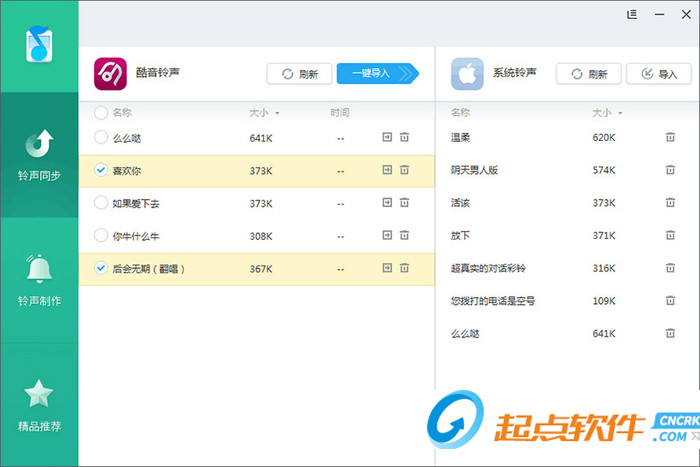Delete 你牛什么牛 from the 酷音铃声 list
The image size is (700, 467).
tap(404, 235)
